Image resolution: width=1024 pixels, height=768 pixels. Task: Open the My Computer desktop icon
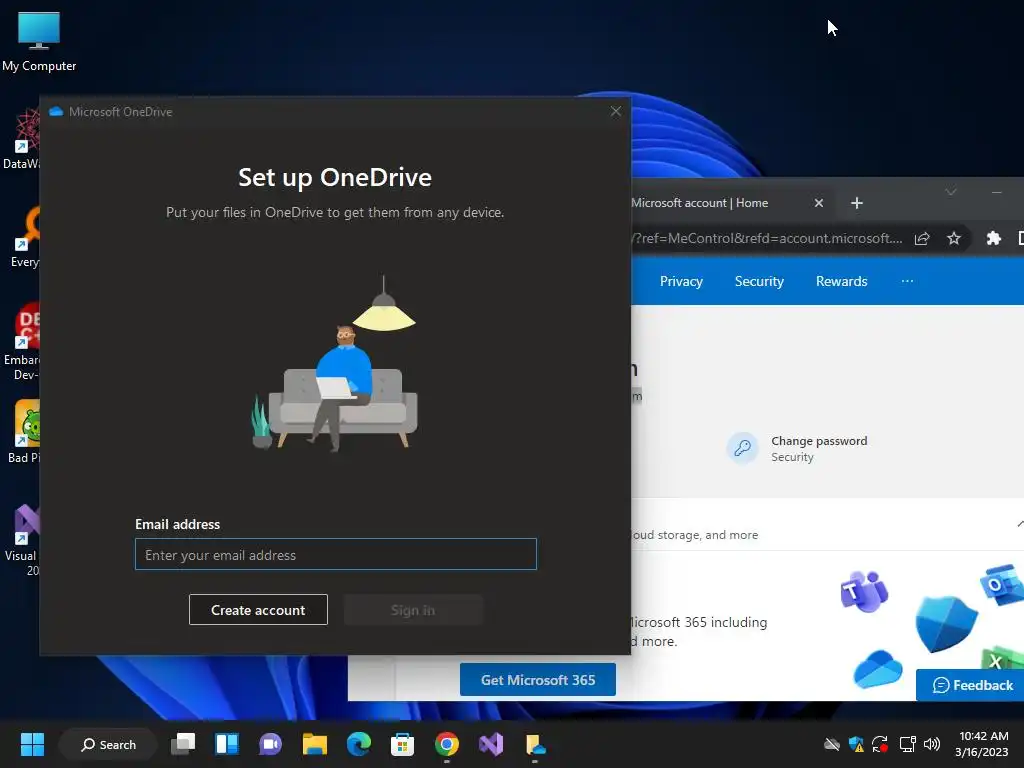pyautogui.click(x=39, y=40)
